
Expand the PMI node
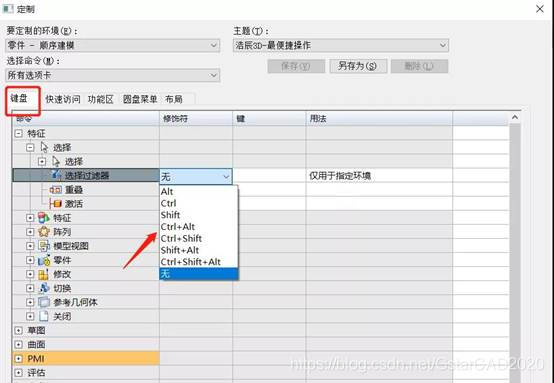pos(18,359)
